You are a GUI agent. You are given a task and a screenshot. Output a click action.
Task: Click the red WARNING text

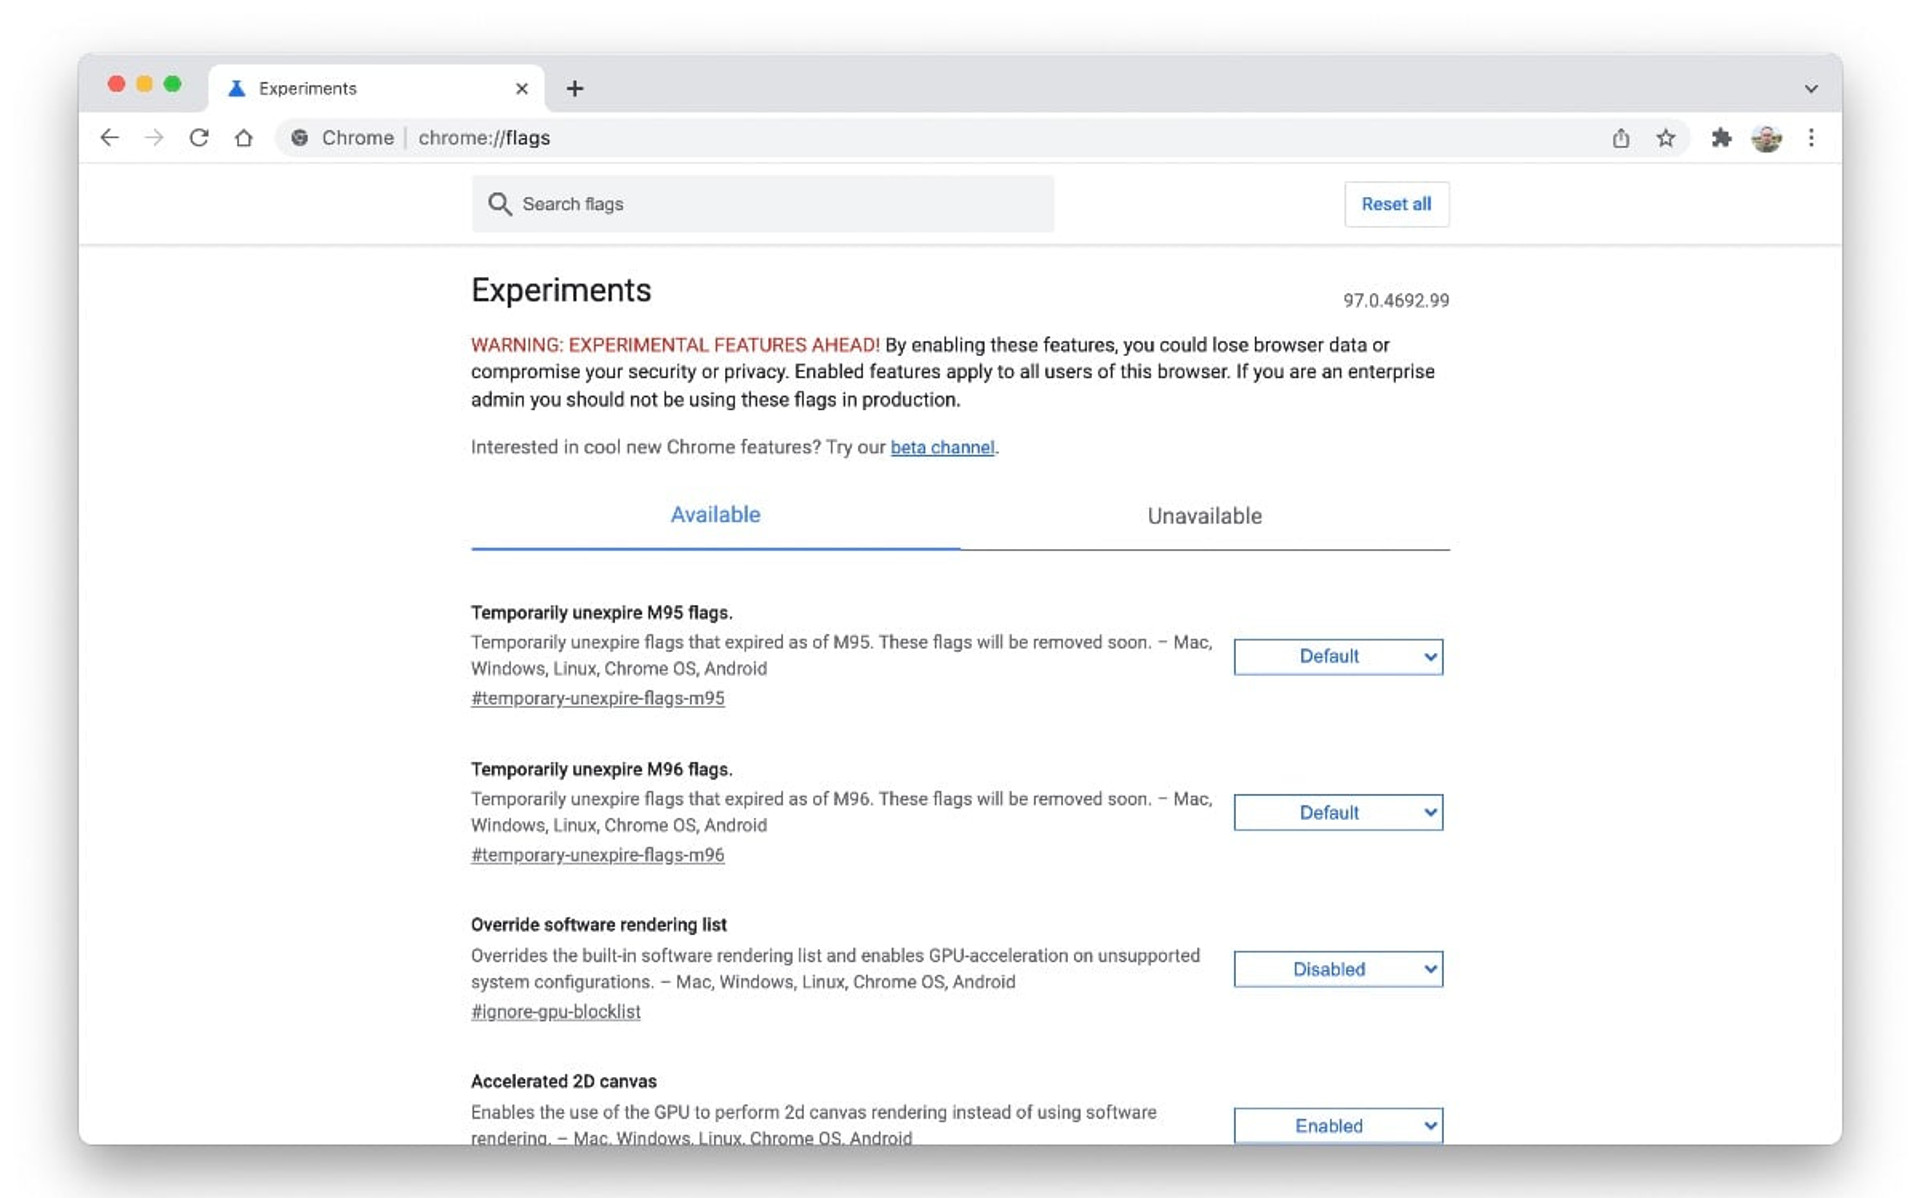coord(675,345)
